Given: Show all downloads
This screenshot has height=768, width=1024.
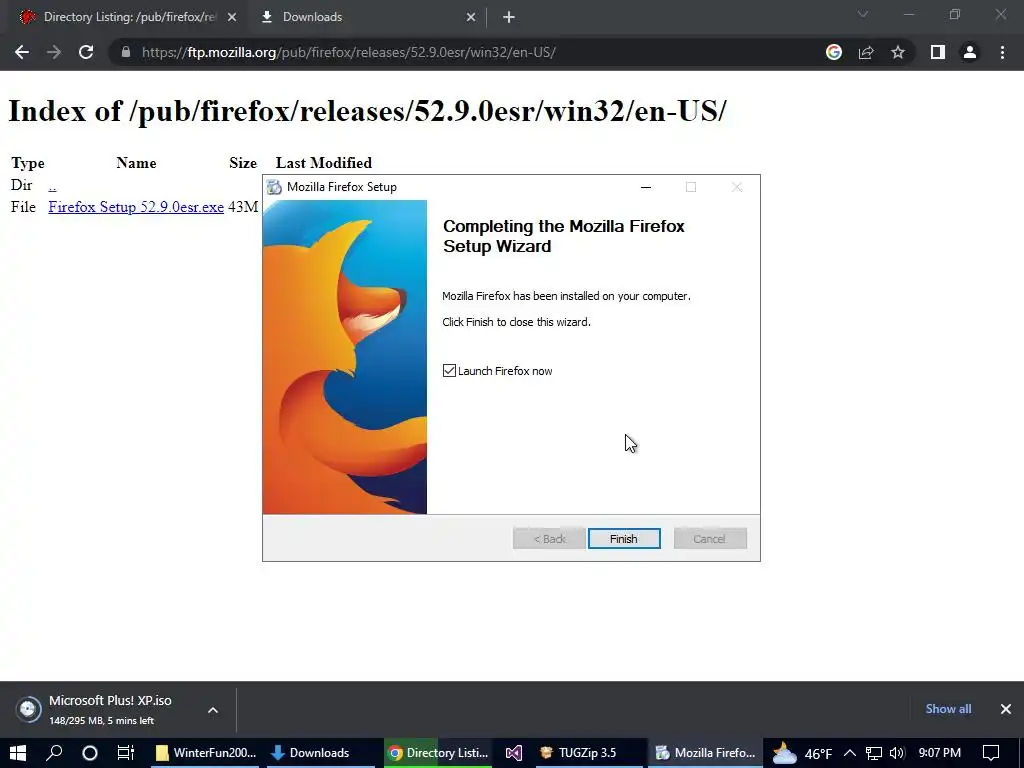Looking at the screenshot, I should pos(948,709).
